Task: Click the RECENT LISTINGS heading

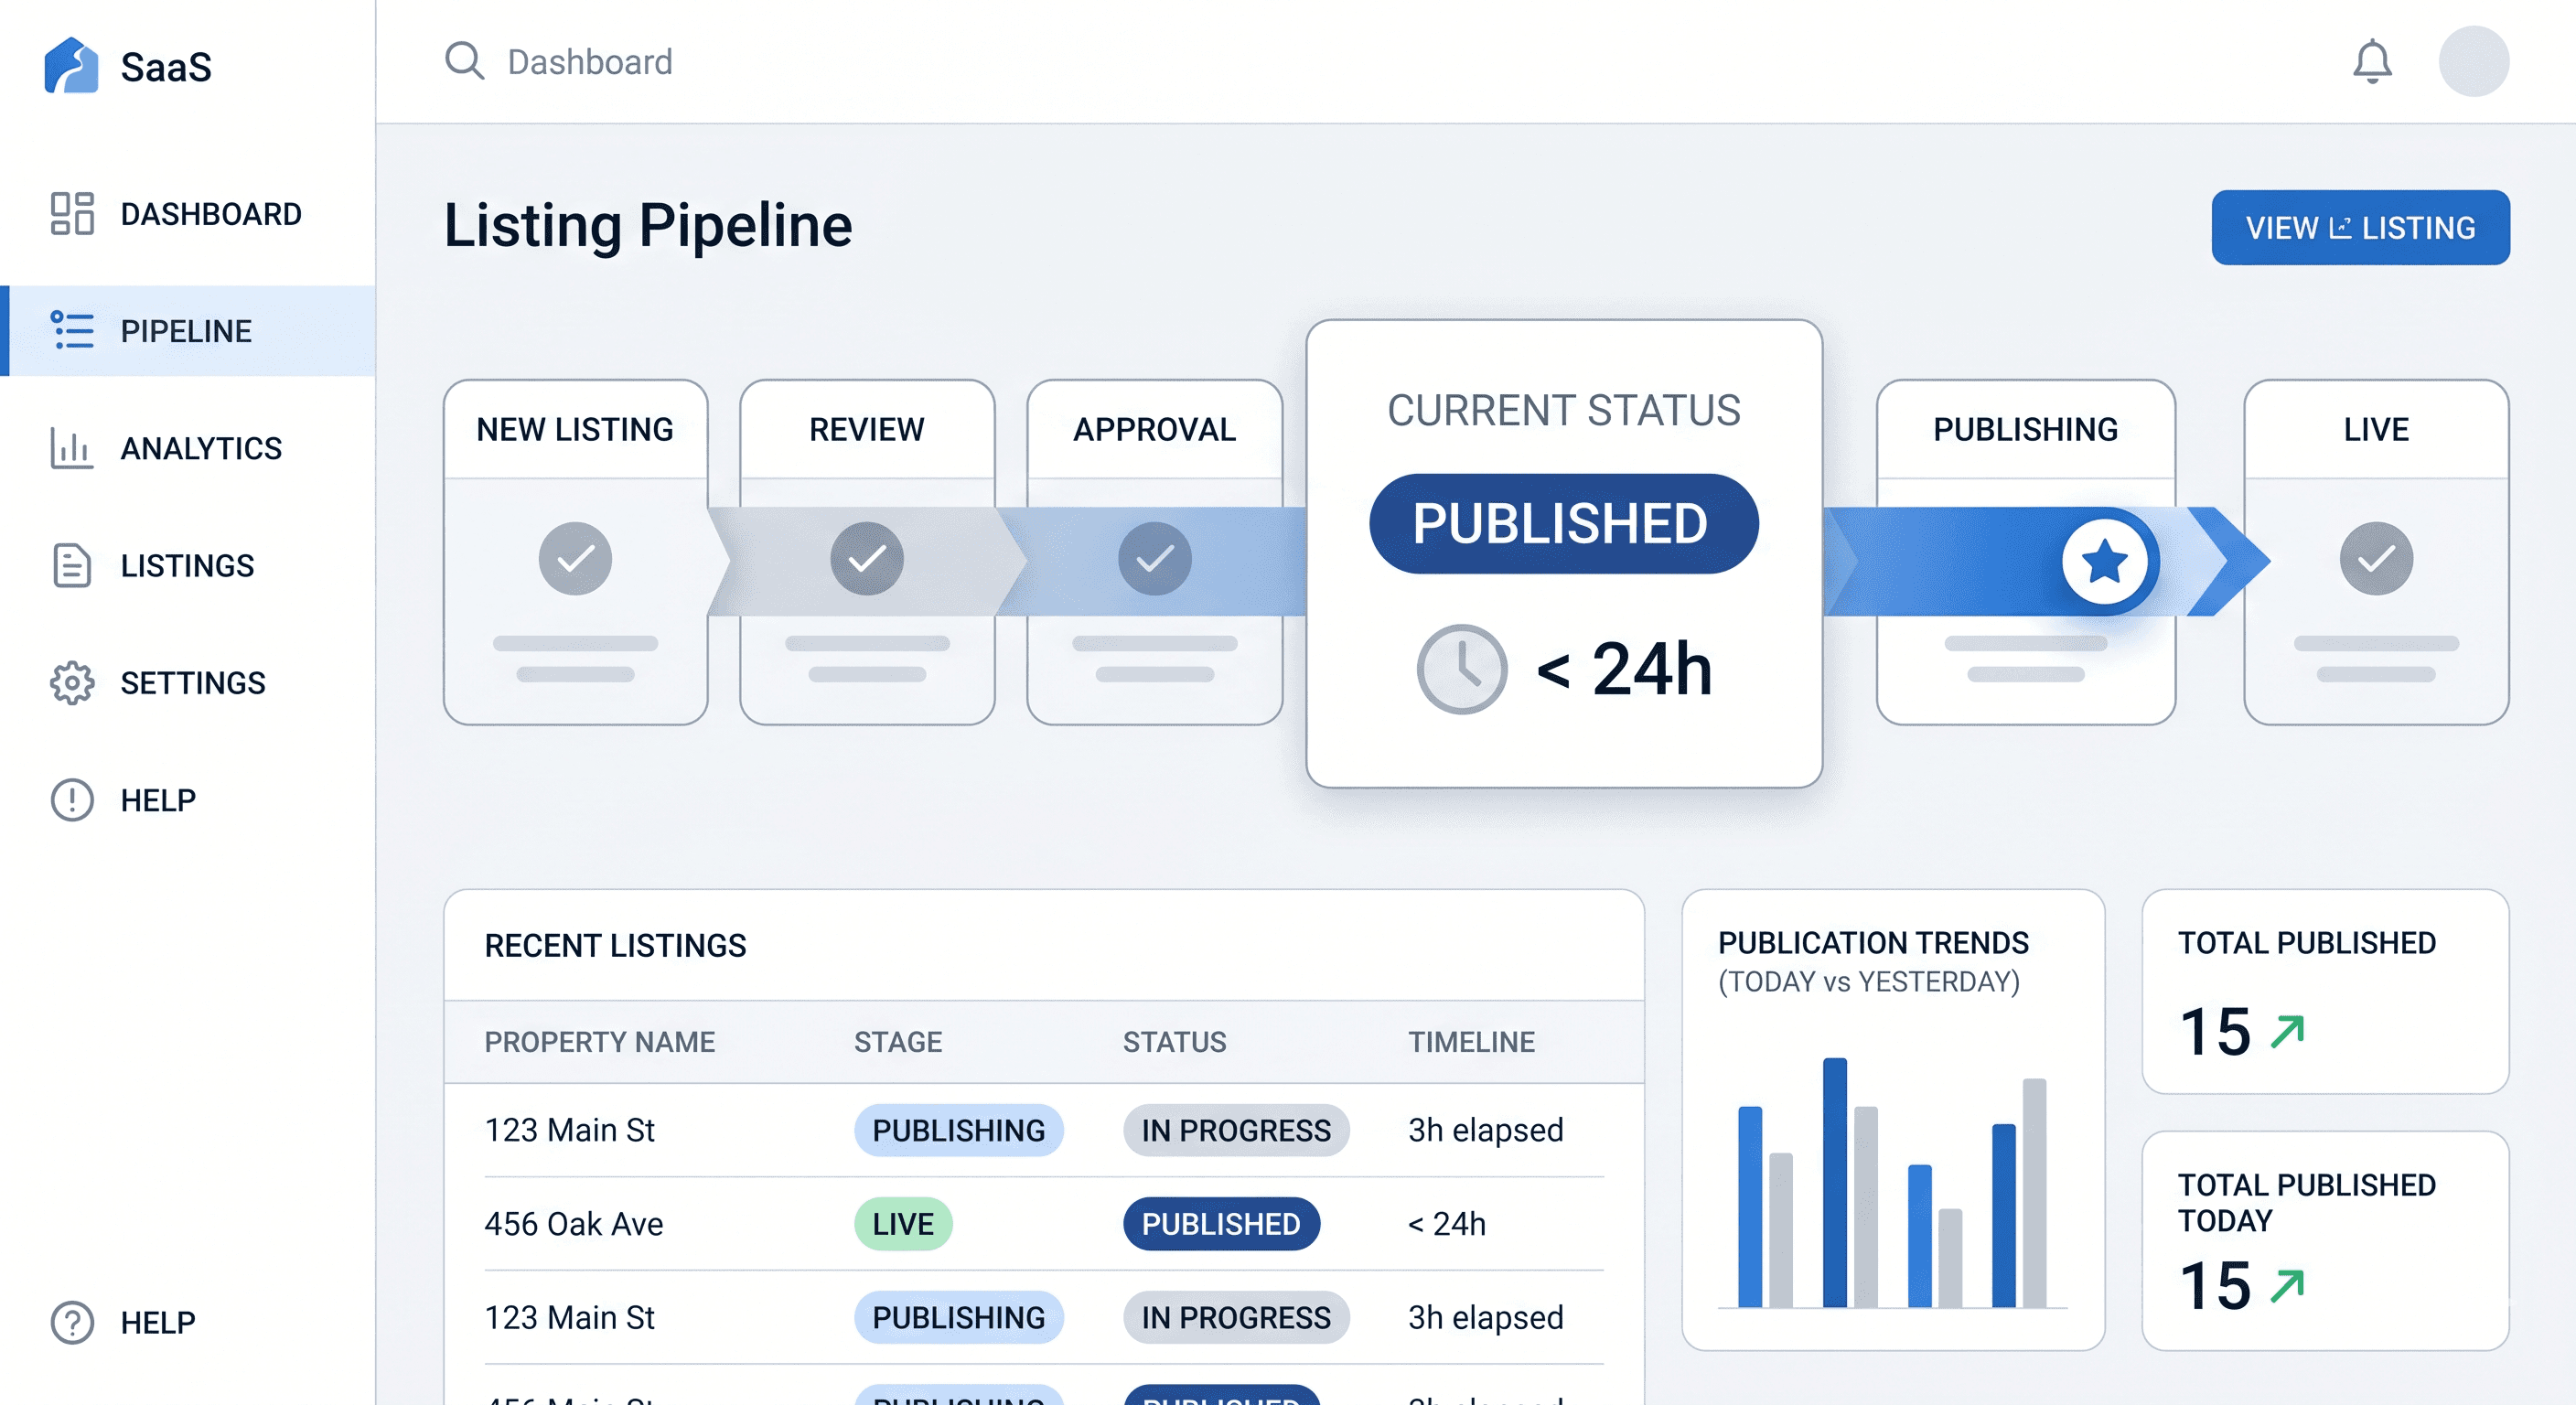Action: click(x=615, y=945)
